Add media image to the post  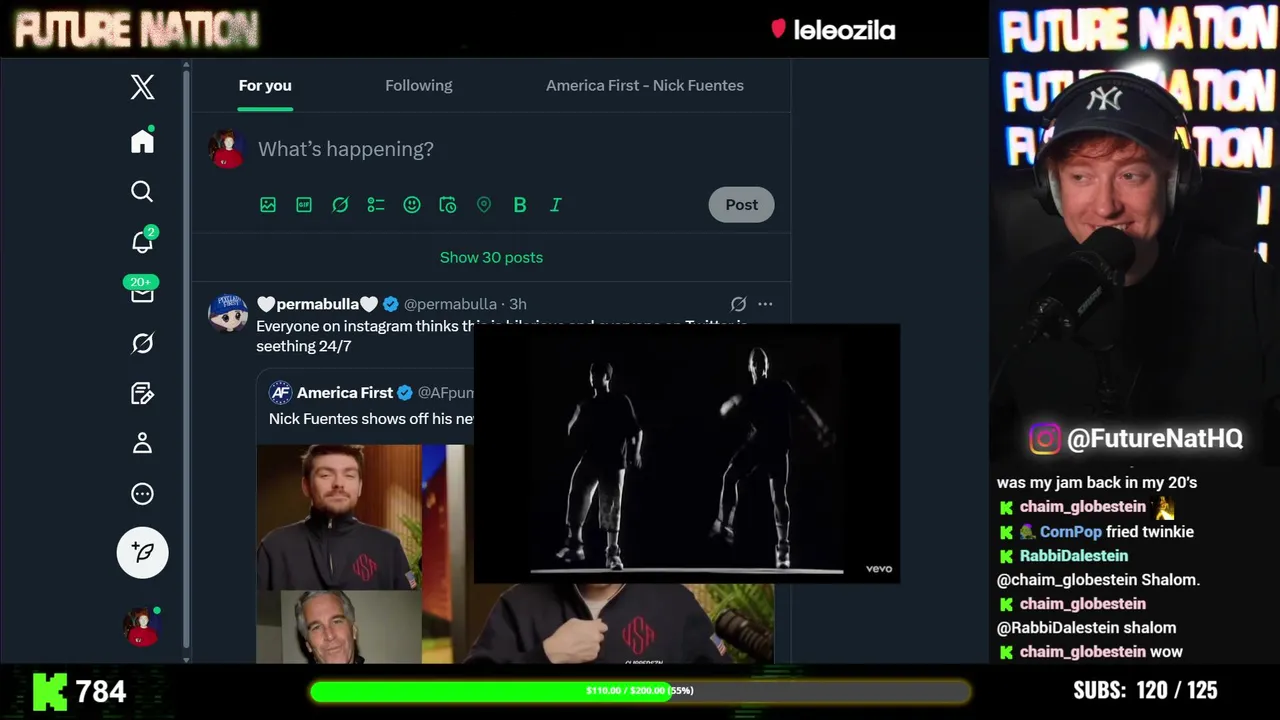coord(268,204)
